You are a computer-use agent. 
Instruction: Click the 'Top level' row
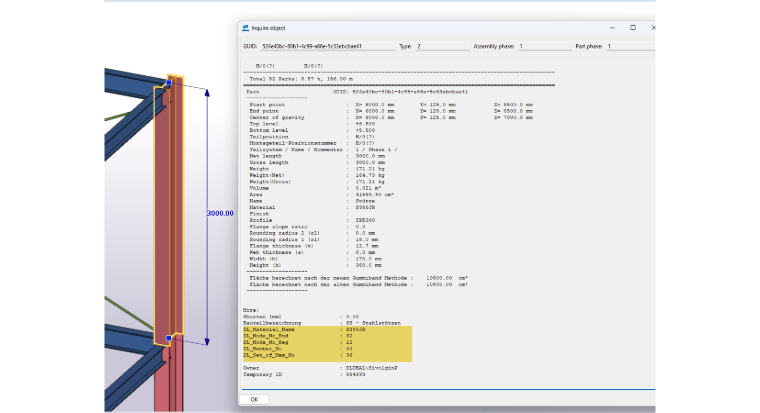click(312, 124)
